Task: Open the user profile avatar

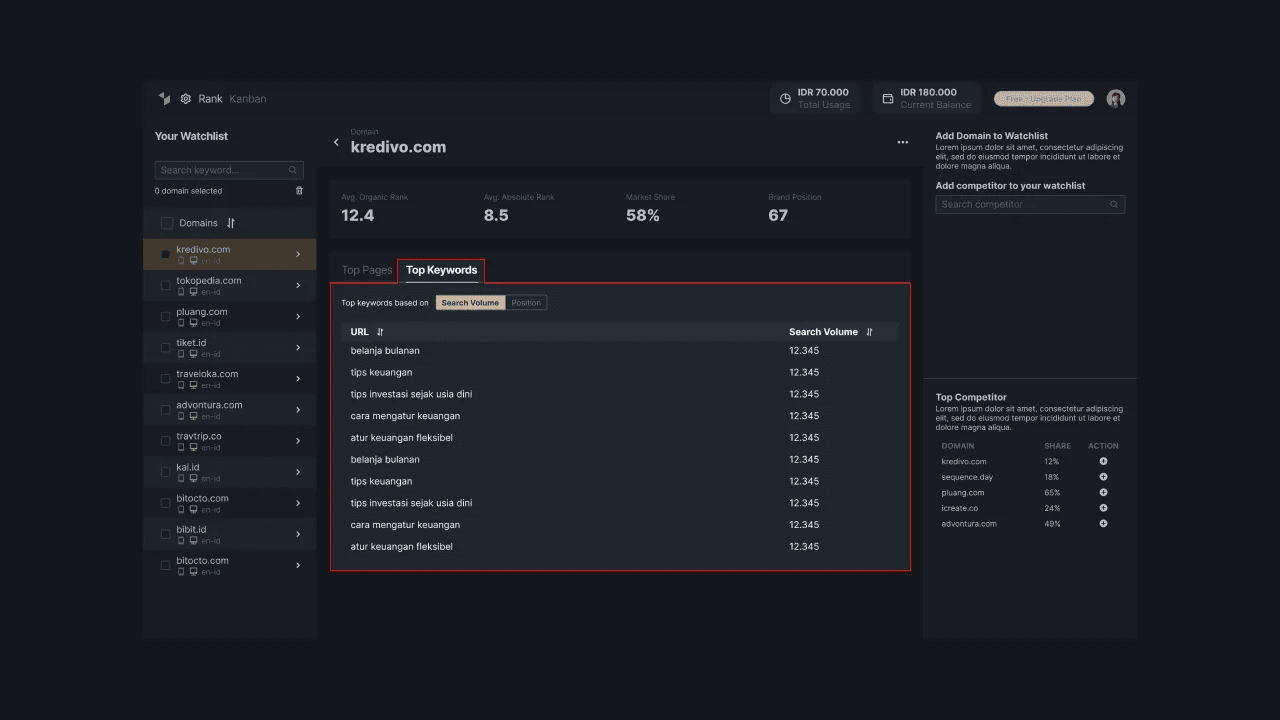Action: pos(1116,98)
